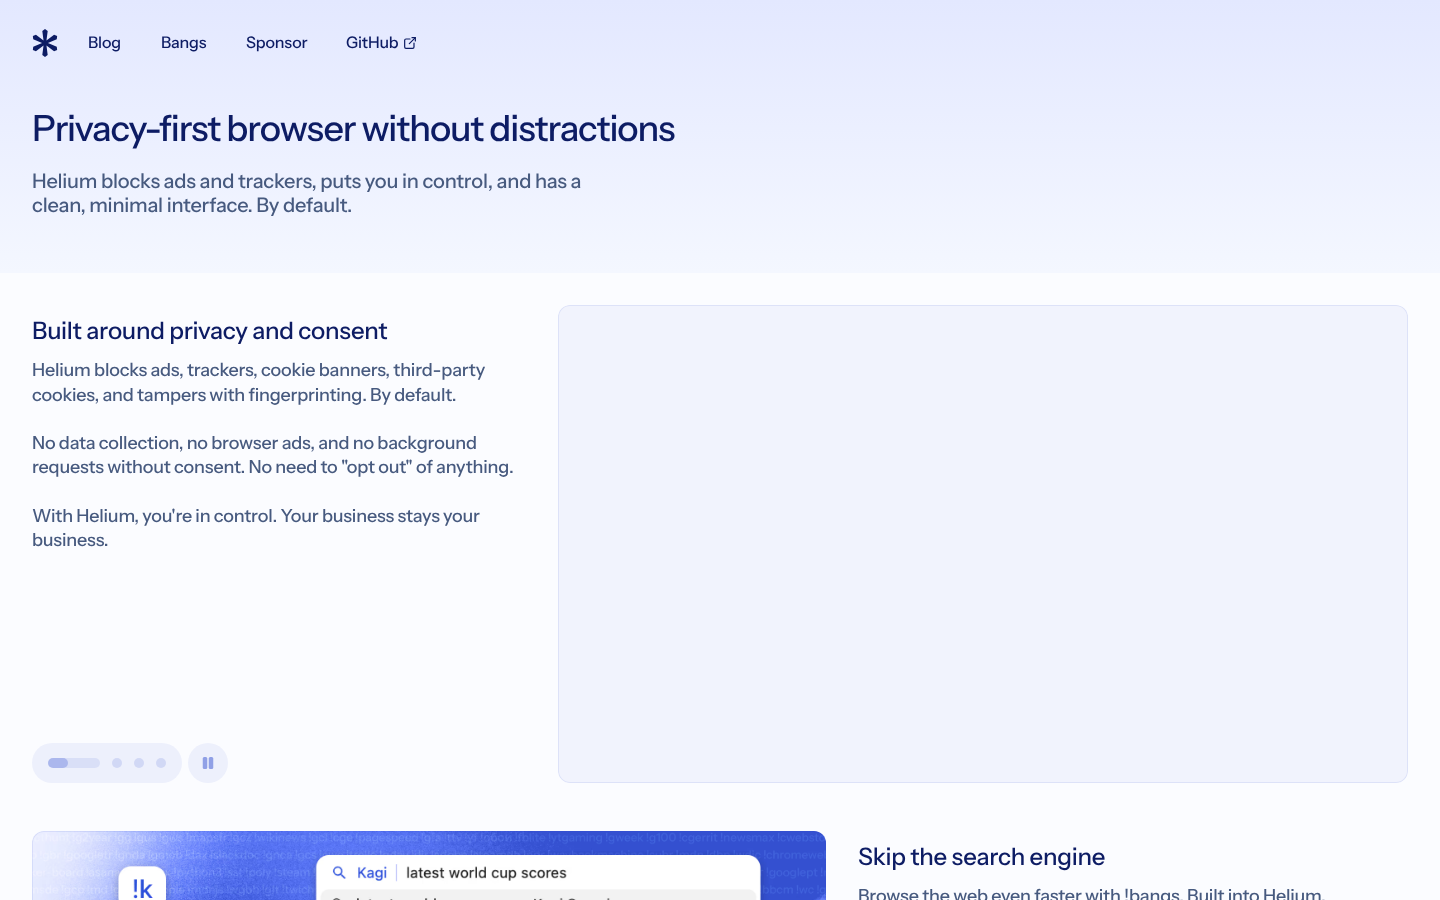
Task: Click the Kagi search magnifier icon
Action: click(x=339, y=873)
